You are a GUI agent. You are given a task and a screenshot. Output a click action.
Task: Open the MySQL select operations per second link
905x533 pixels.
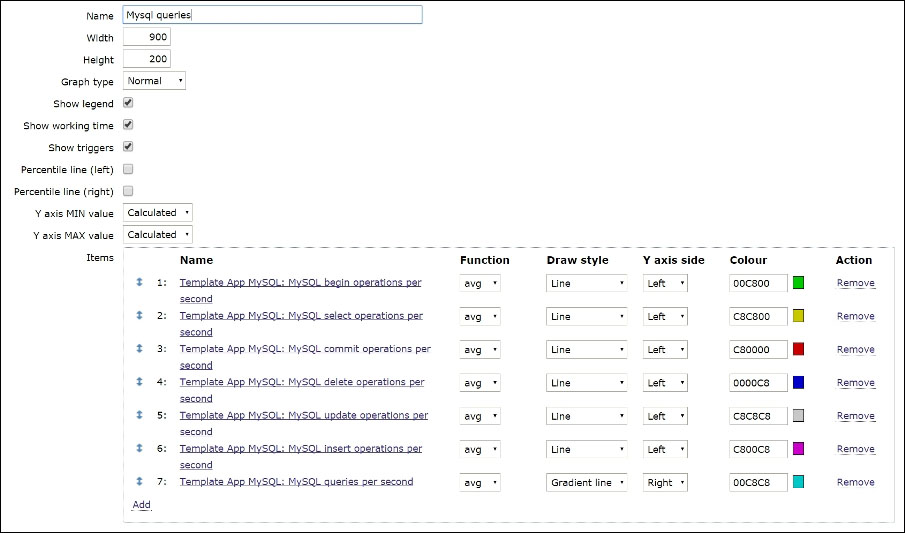click(x=301, y=316)
